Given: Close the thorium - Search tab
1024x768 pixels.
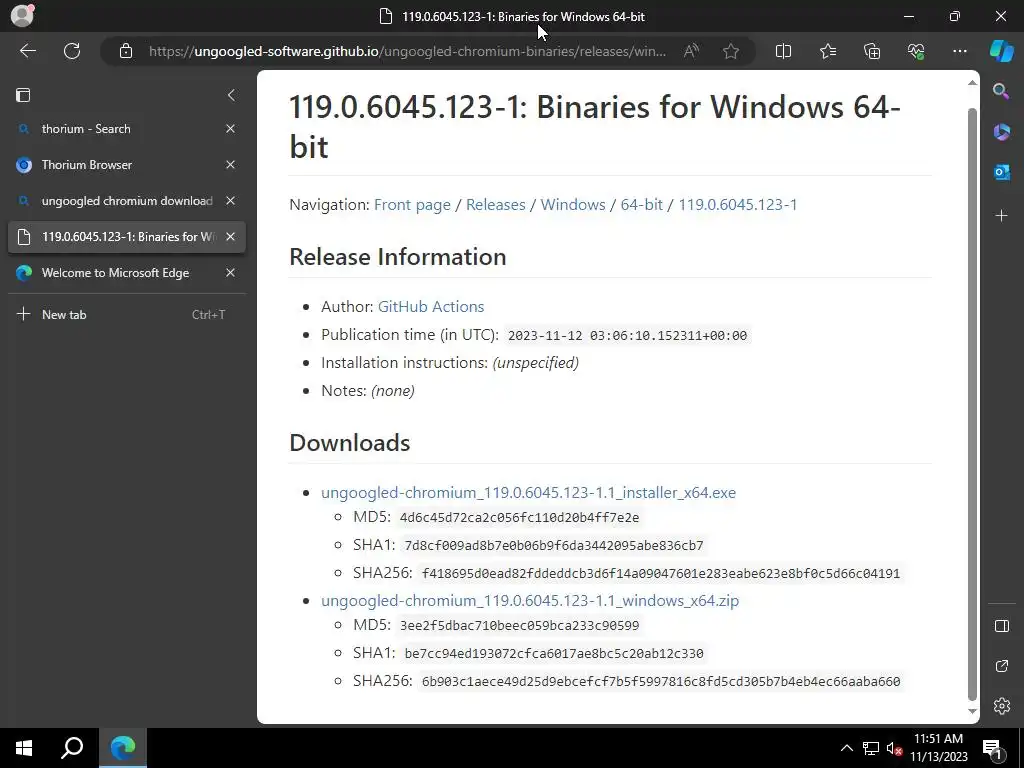Looking at the screenshot, I should pyautogui.click(x=230, y=129).
